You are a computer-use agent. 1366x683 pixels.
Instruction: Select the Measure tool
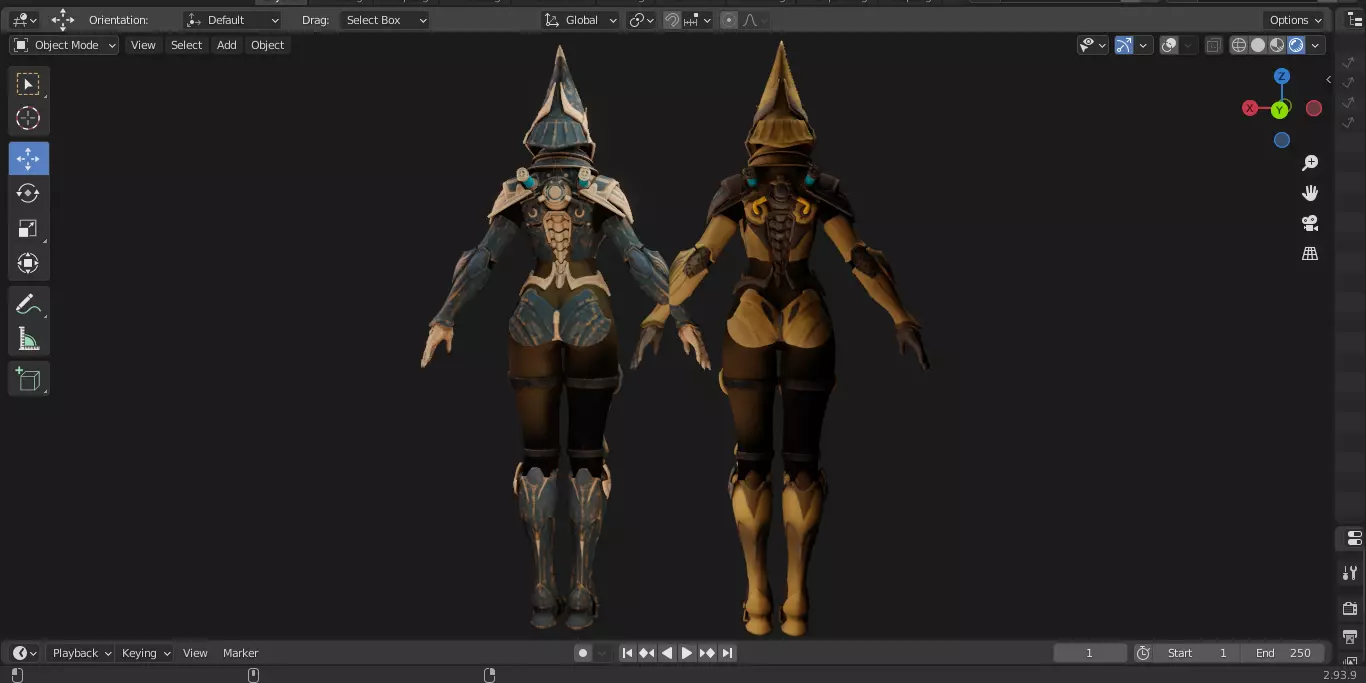28,339
